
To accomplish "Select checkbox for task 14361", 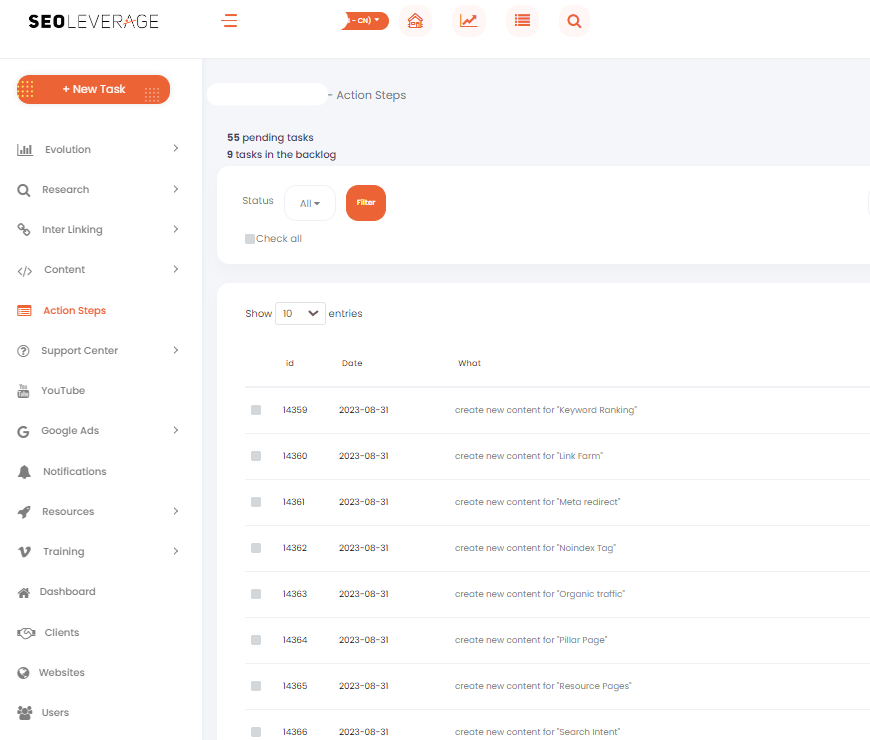I will (256, 502).
